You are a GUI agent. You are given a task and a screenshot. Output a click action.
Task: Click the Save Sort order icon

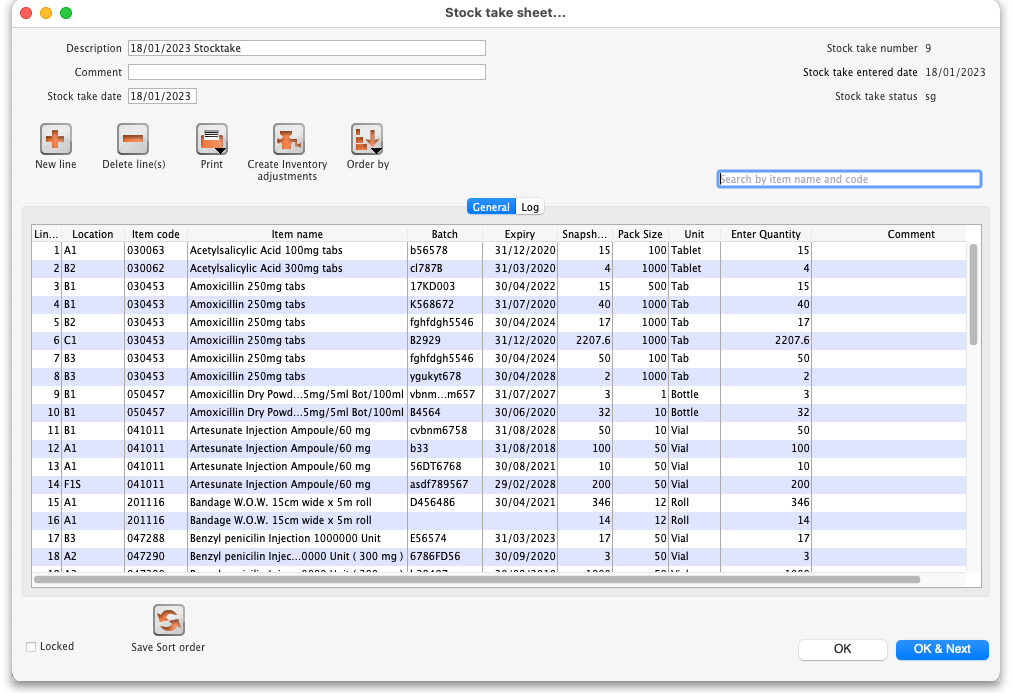(168, 621)
